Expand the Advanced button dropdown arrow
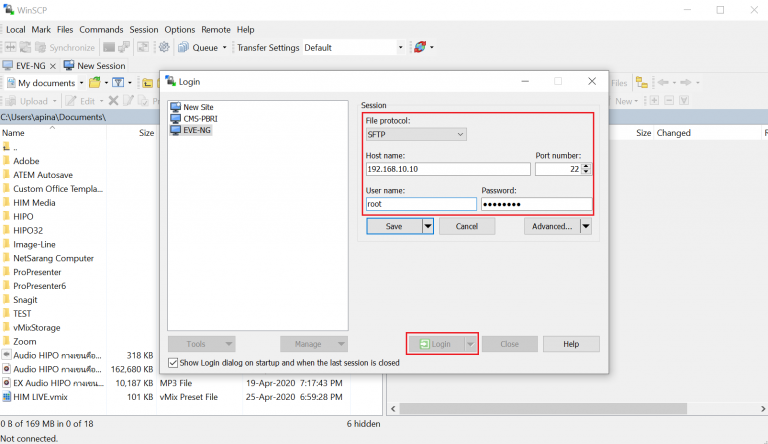Screen dimensions: 768x444 (586, 227)
